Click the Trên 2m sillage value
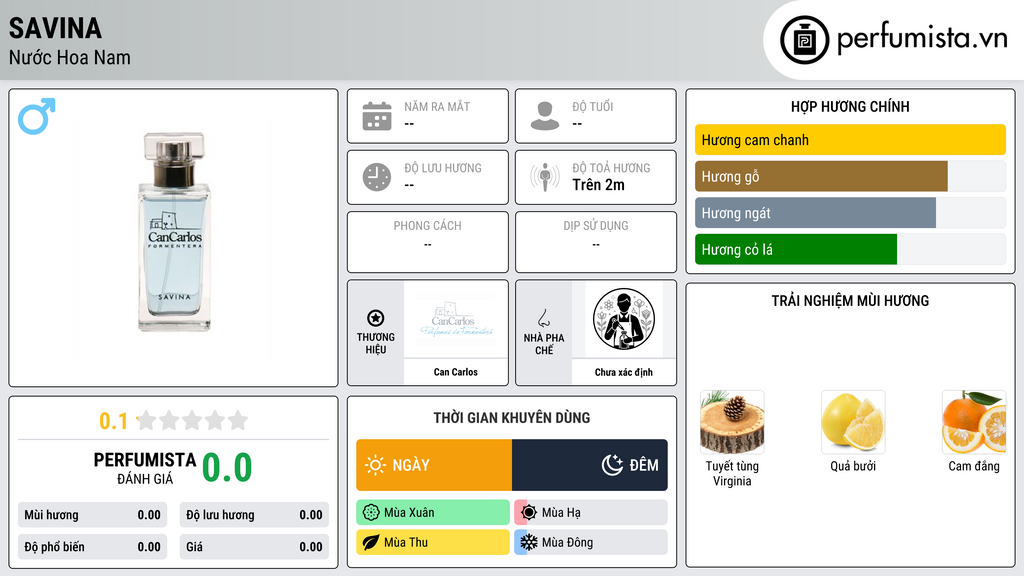Viewport: 1024px width, 576px height. 598,185
